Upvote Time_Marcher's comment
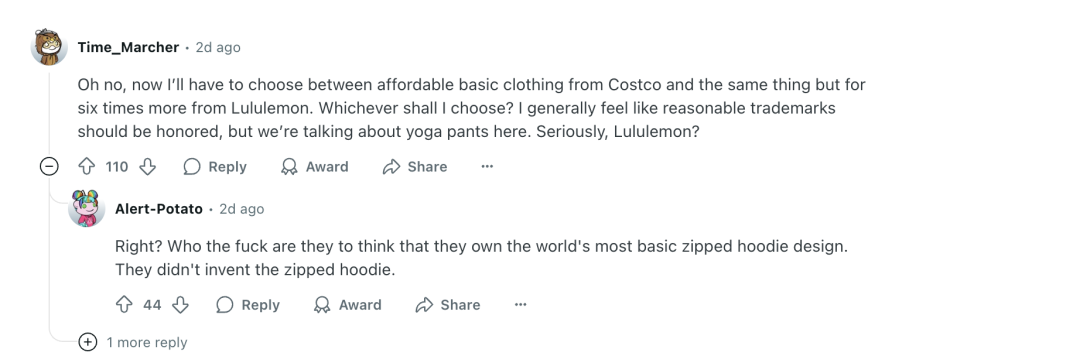 [86, 167]
